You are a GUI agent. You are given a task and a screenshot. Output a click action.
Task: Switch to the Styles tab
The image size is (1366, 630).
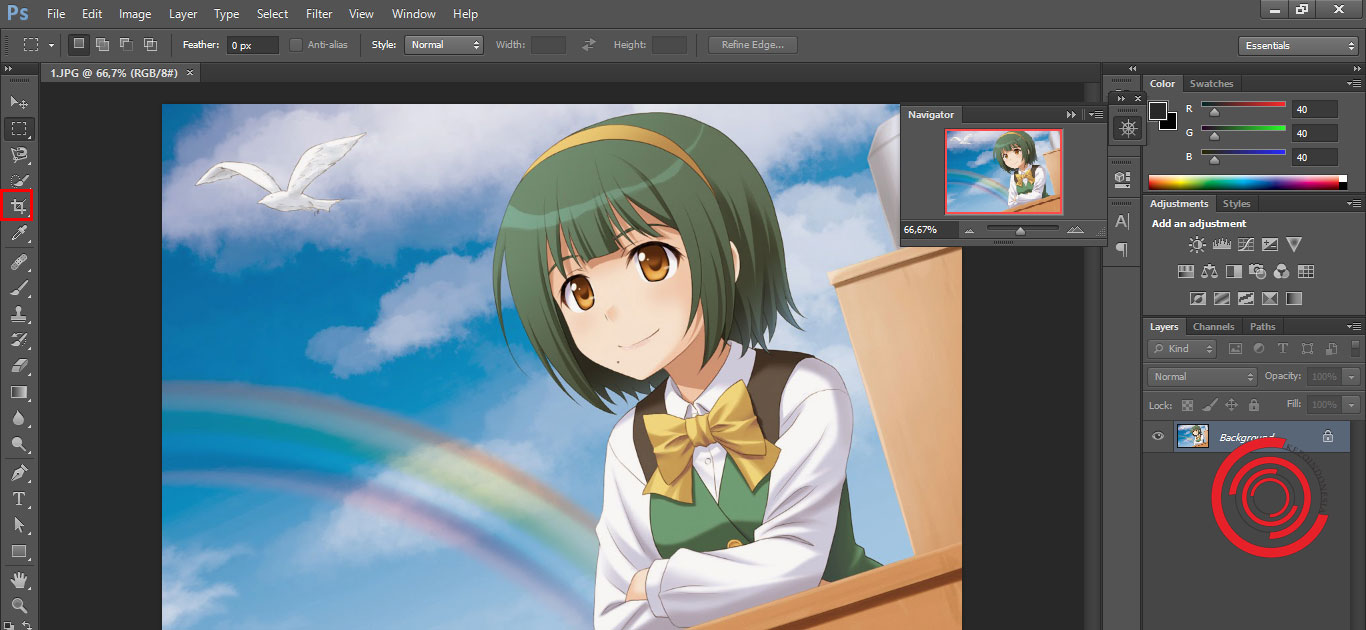click(1236, 204)
